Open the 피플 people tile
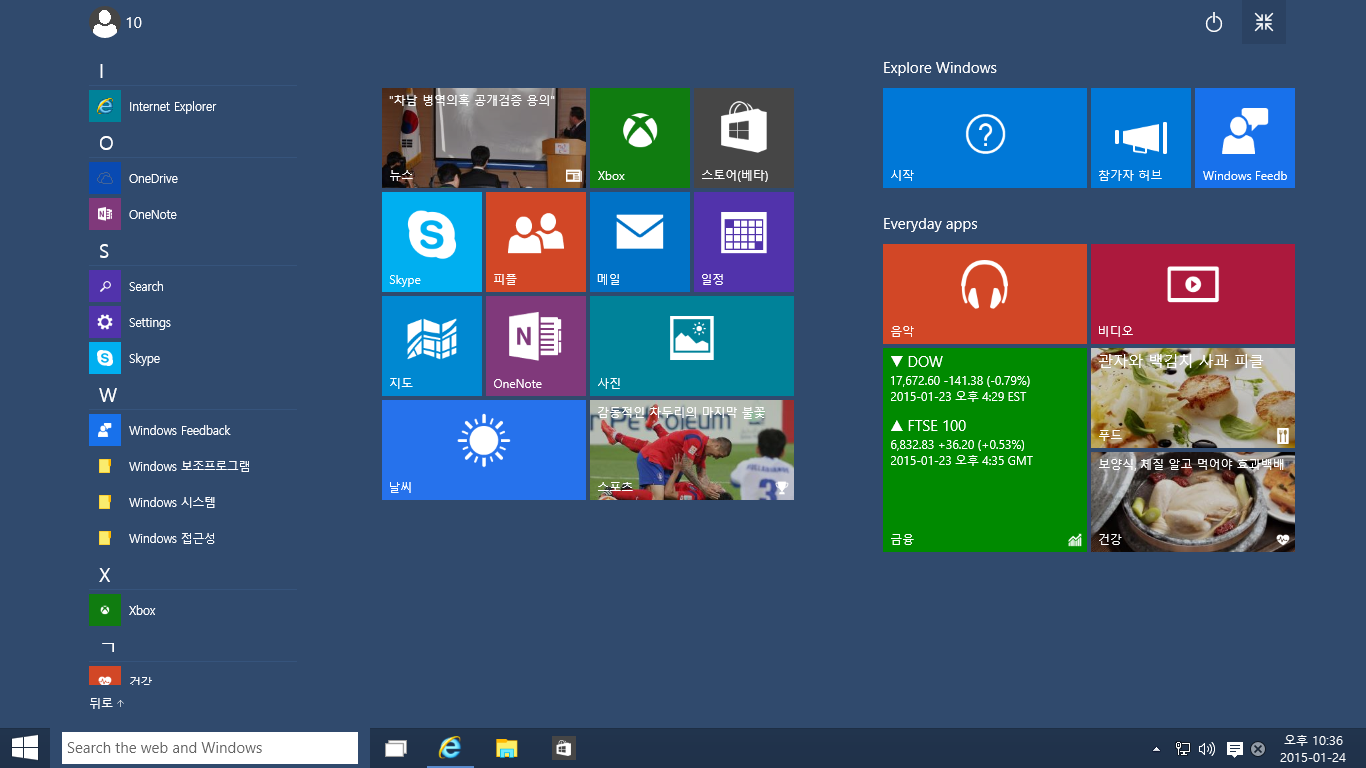The height and width of the screenshot is (768, 1366). point(536,242)
